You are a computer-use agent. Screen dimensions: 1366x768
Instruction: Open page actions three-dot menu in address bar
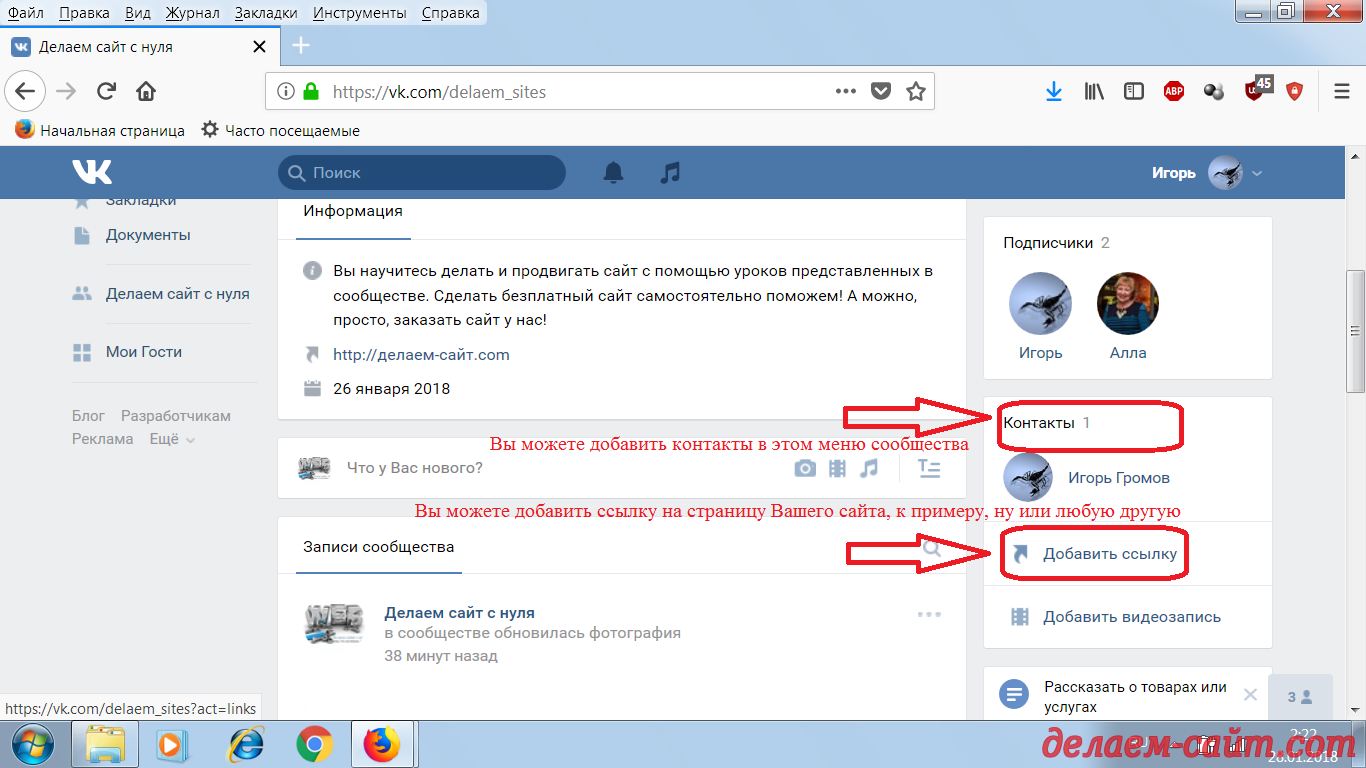tap(846, 92)
